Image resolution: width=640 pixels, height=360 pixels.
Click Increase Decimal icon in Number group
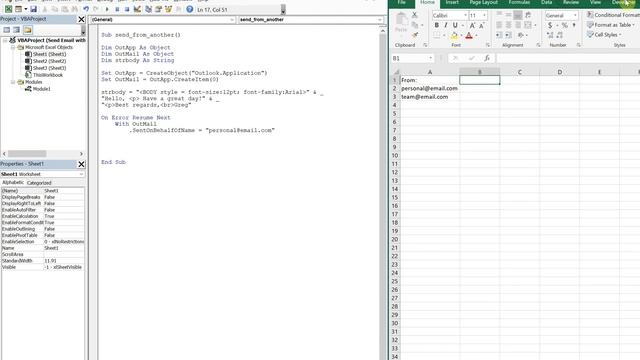coord(550,36)
